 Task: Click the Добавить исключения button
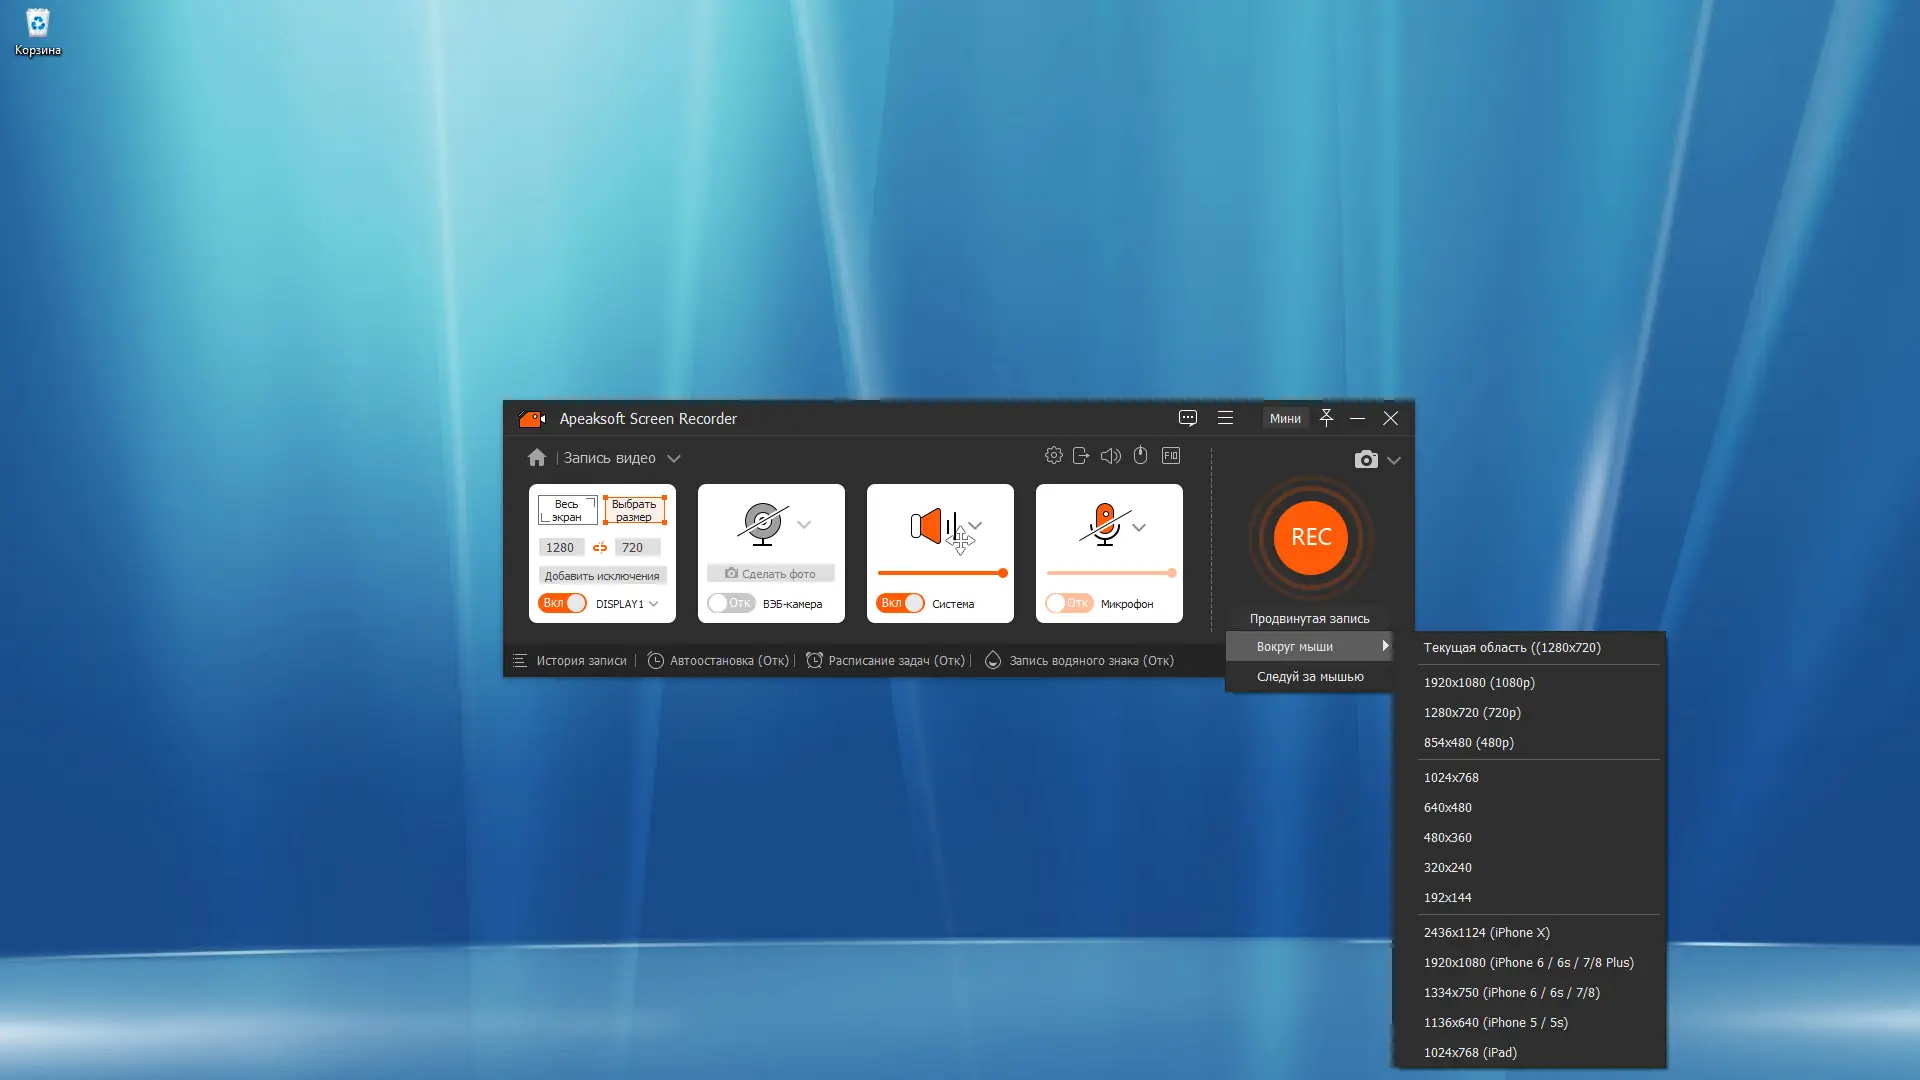pyautogui.click(x=602, y=575)
